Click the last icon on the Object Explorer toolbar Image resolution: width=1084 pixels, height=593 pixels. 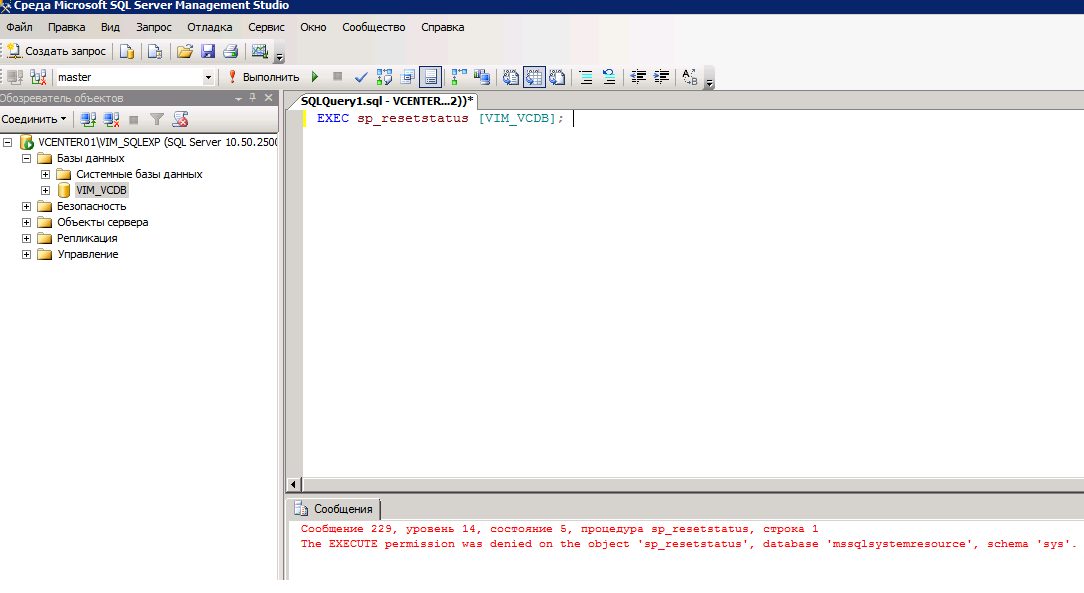tap(180, 120)
